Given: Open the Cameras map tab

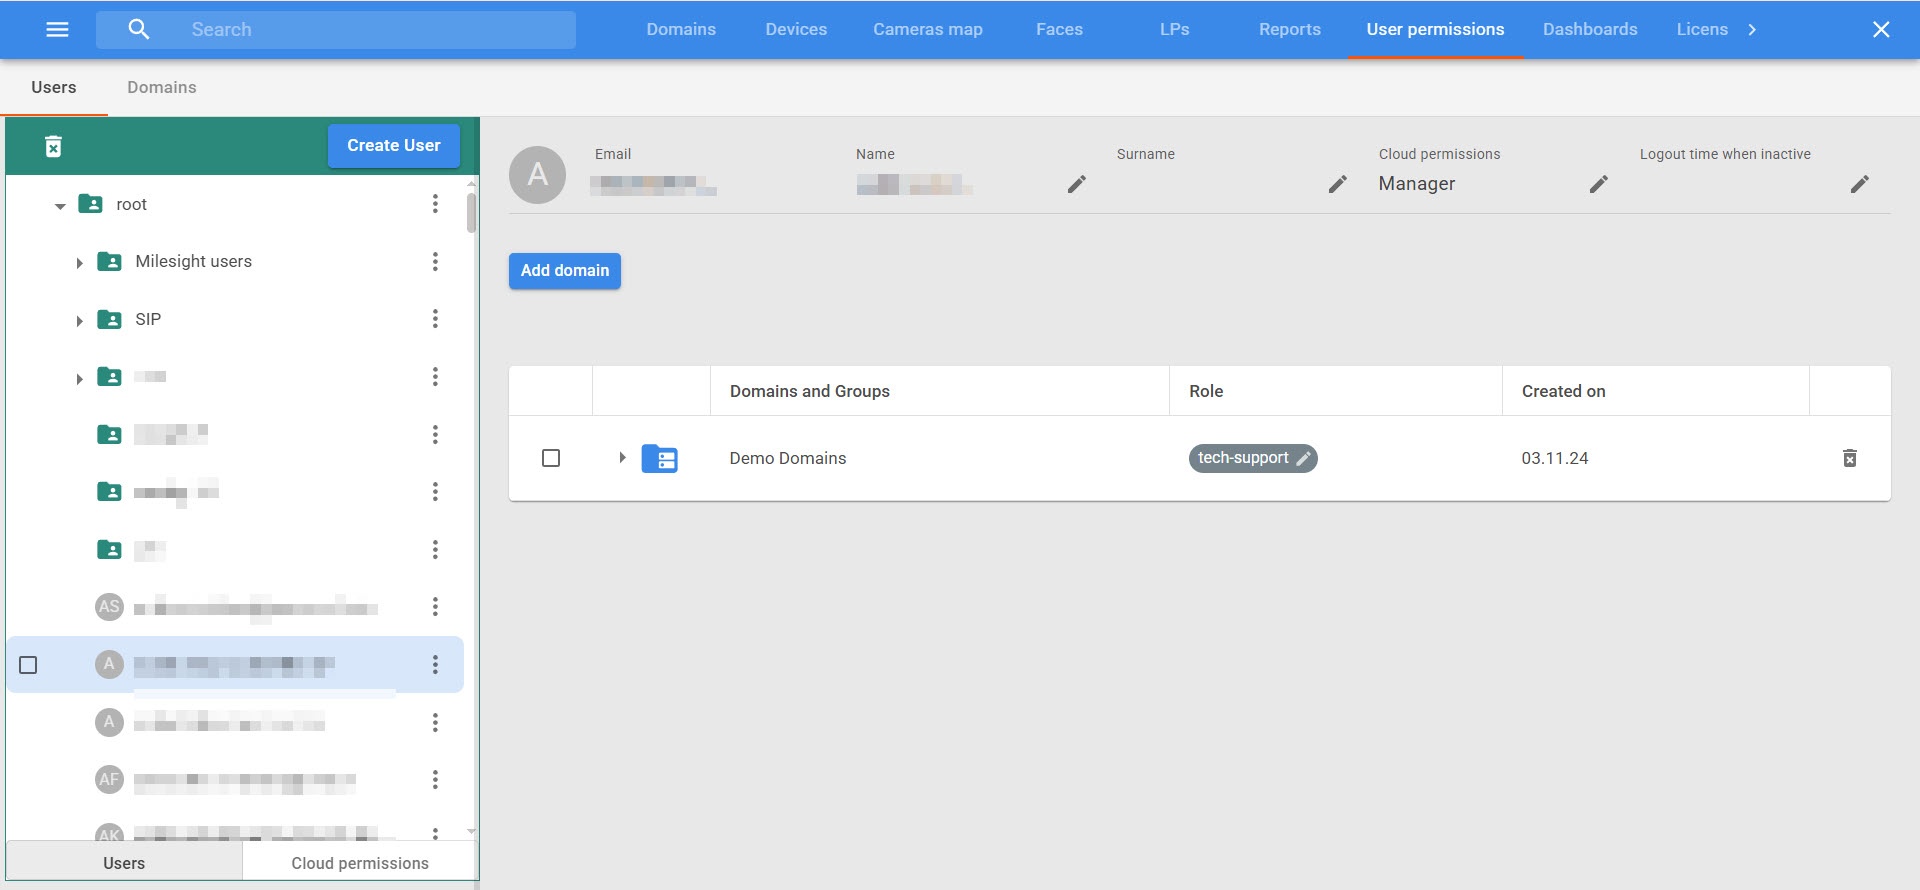Looking at the screenshot, I should (x=928, y=30).
